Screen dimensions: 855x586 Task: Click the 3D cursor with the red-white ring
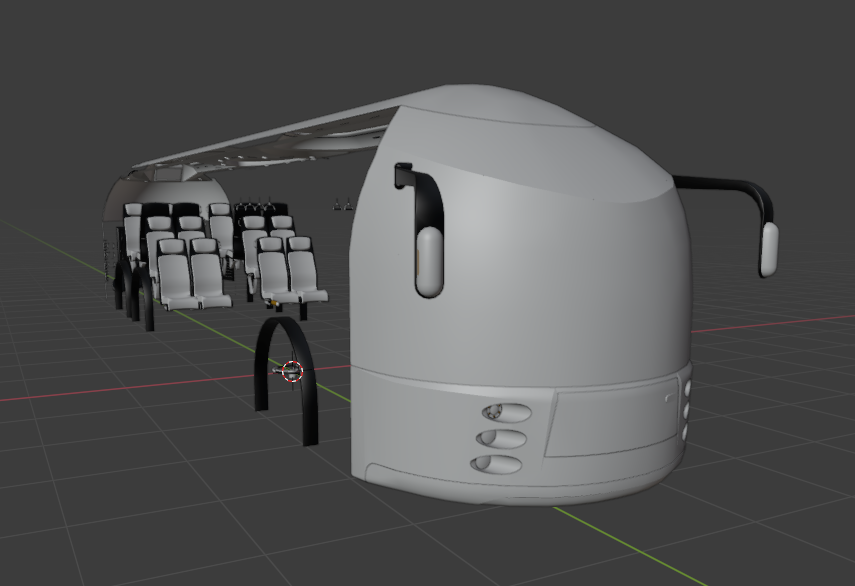pos(293,371)
